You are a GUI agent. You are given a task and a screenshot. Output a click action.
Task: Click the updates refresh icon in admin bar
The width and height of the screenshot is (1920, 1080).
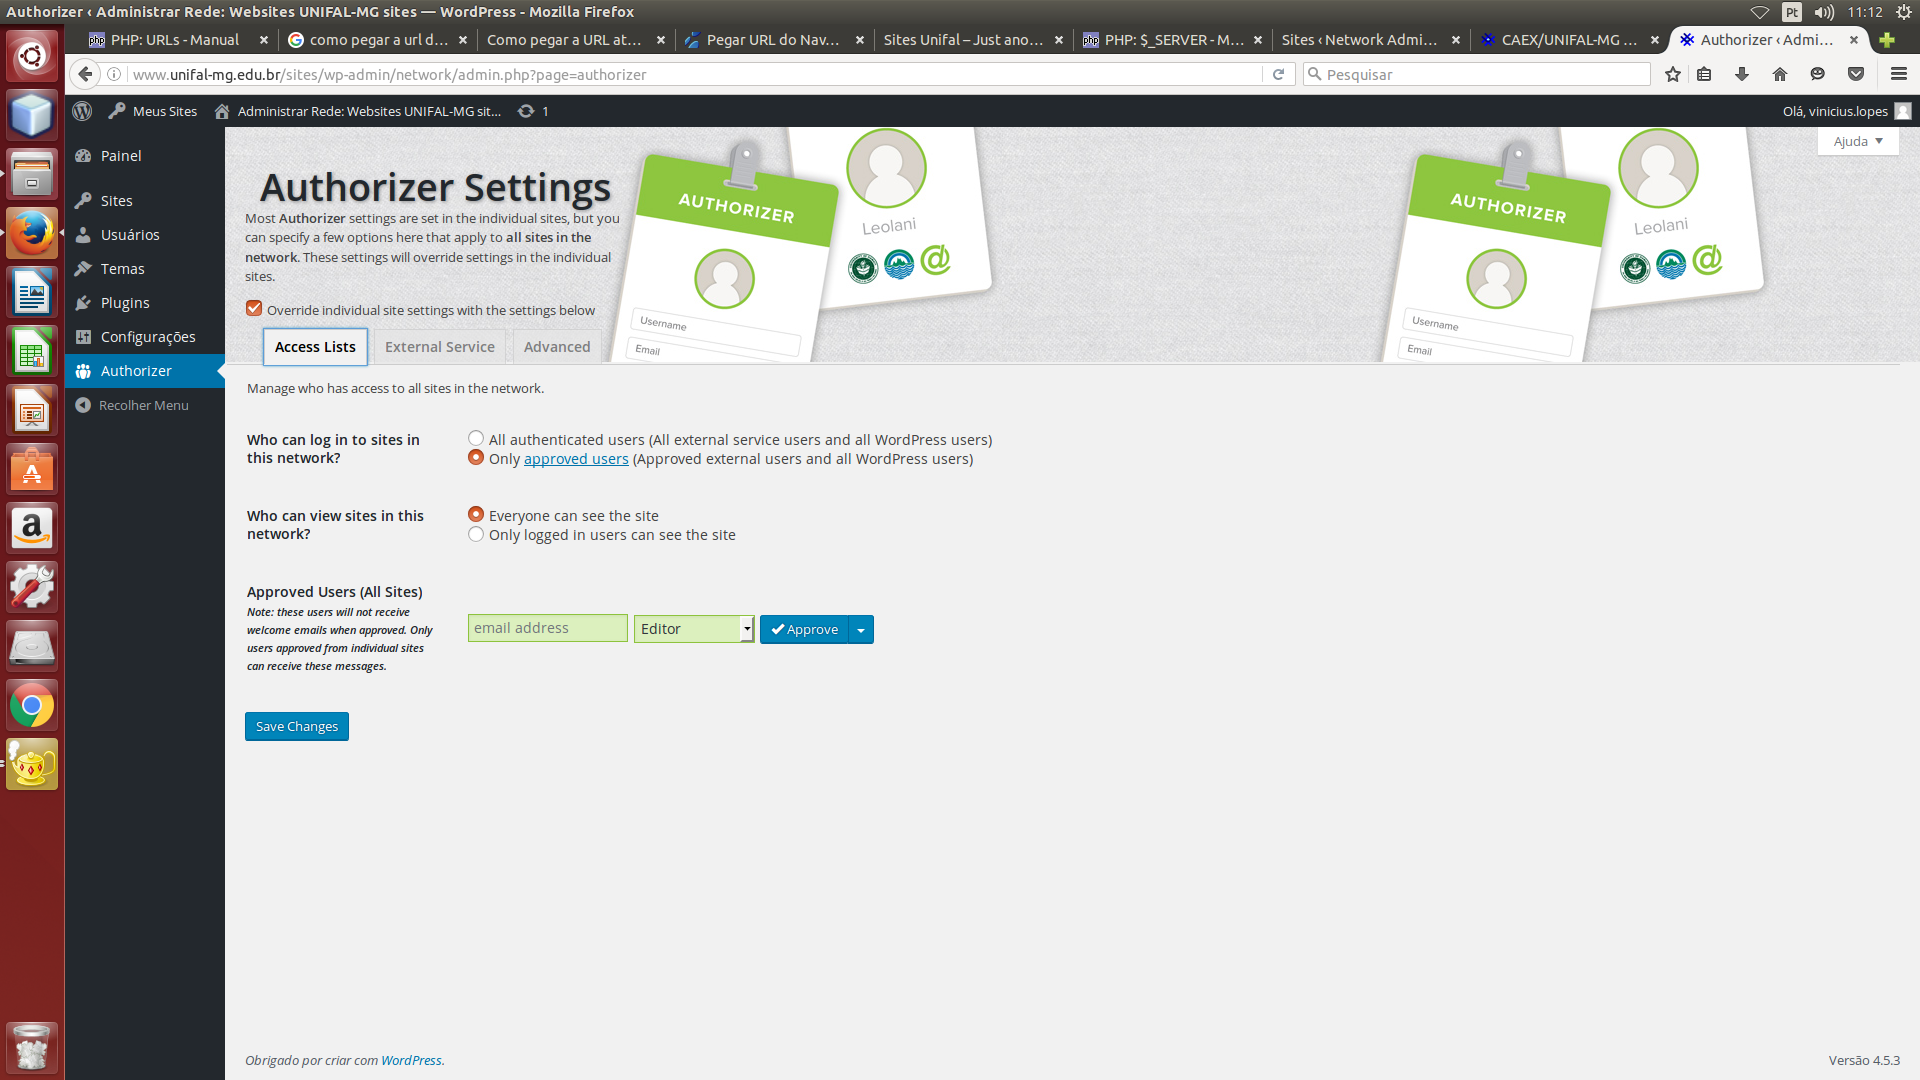pos(526,111)
